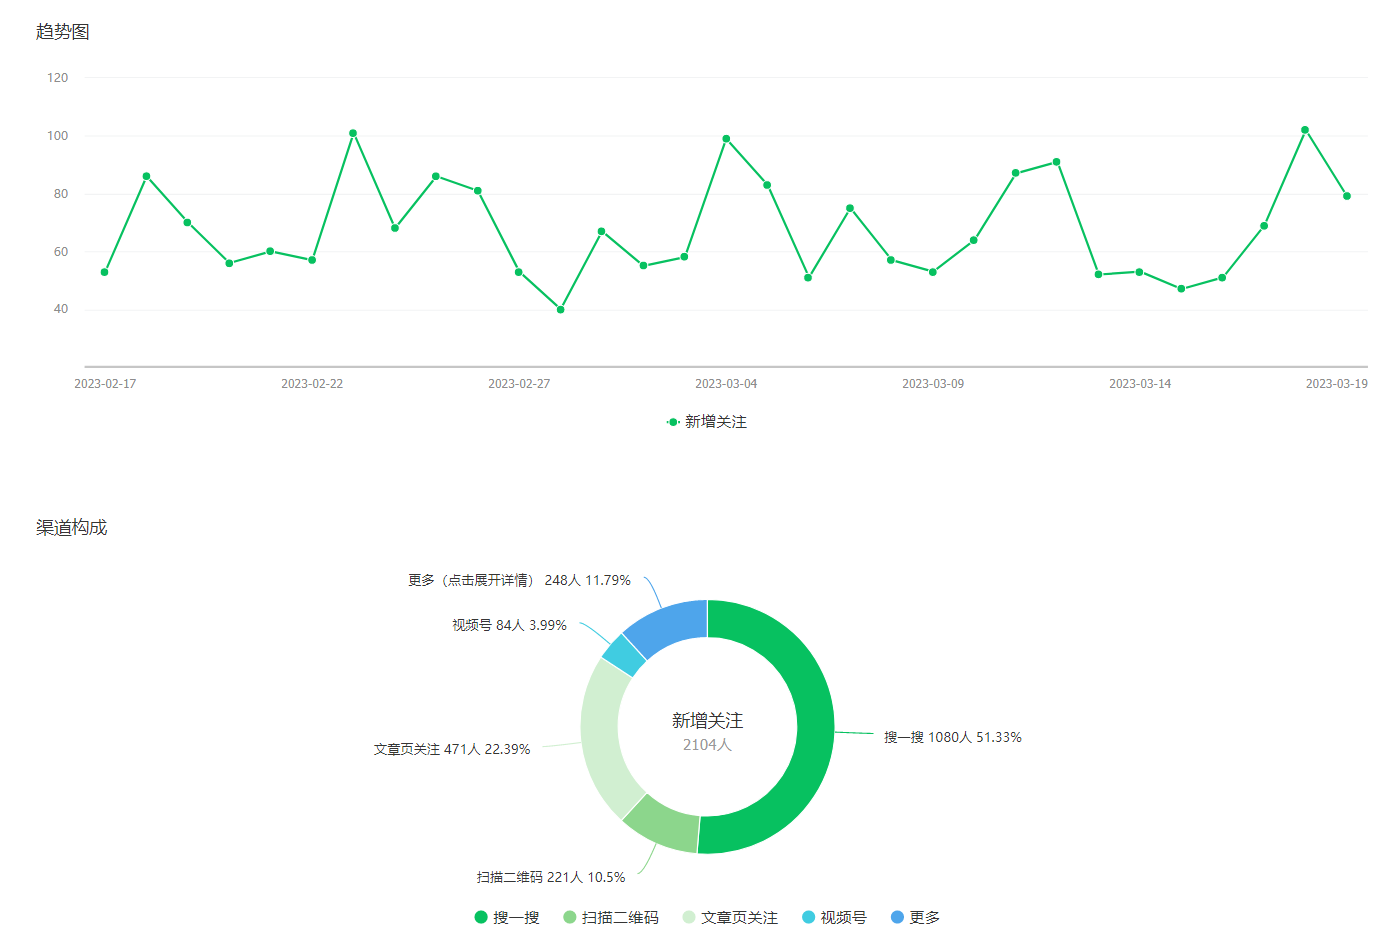Screen dimensions: 1390x949
Task: Toggle the 更多 legend item
Action: 915,917
